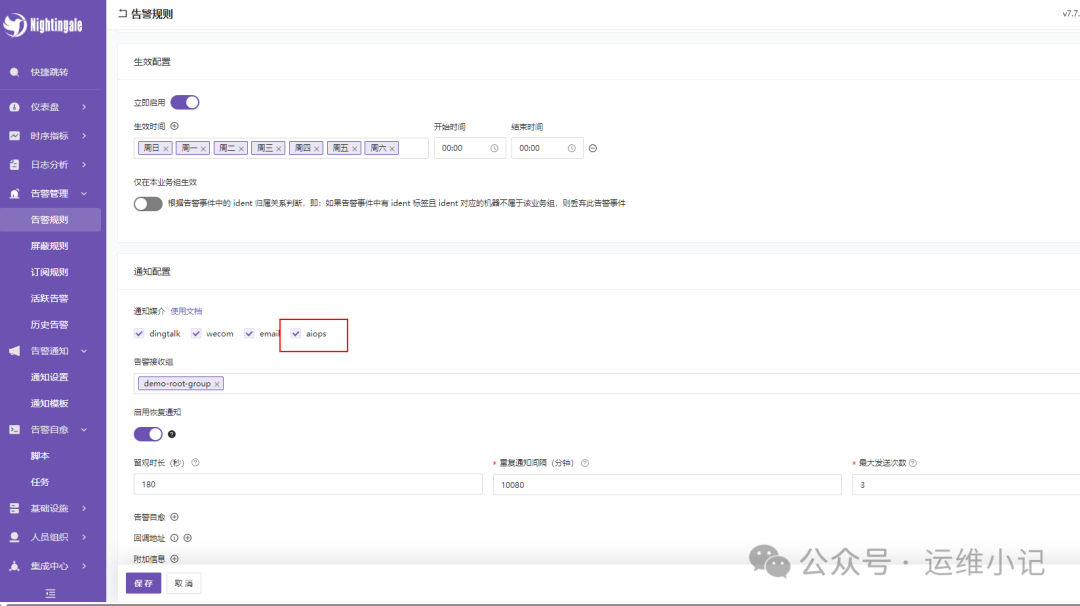
Task: Uncheck the aiops notification checkbox
Action: [295, 333]
